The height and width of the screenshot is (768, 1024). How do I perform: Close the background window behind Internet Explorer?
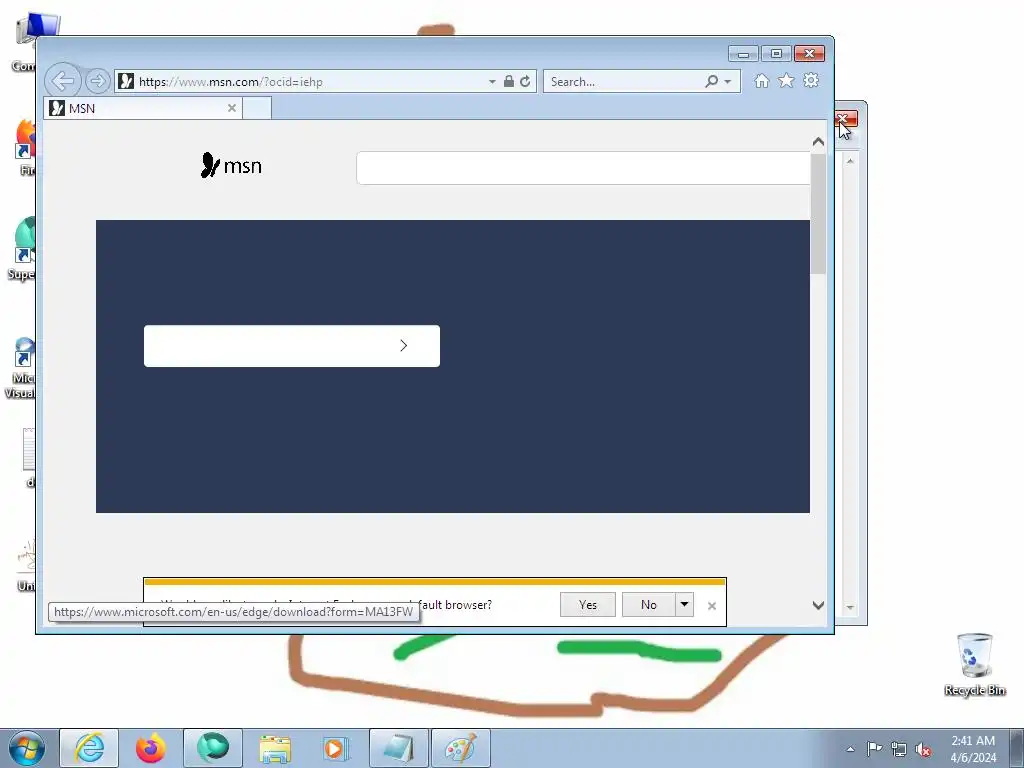coord(846,119)
